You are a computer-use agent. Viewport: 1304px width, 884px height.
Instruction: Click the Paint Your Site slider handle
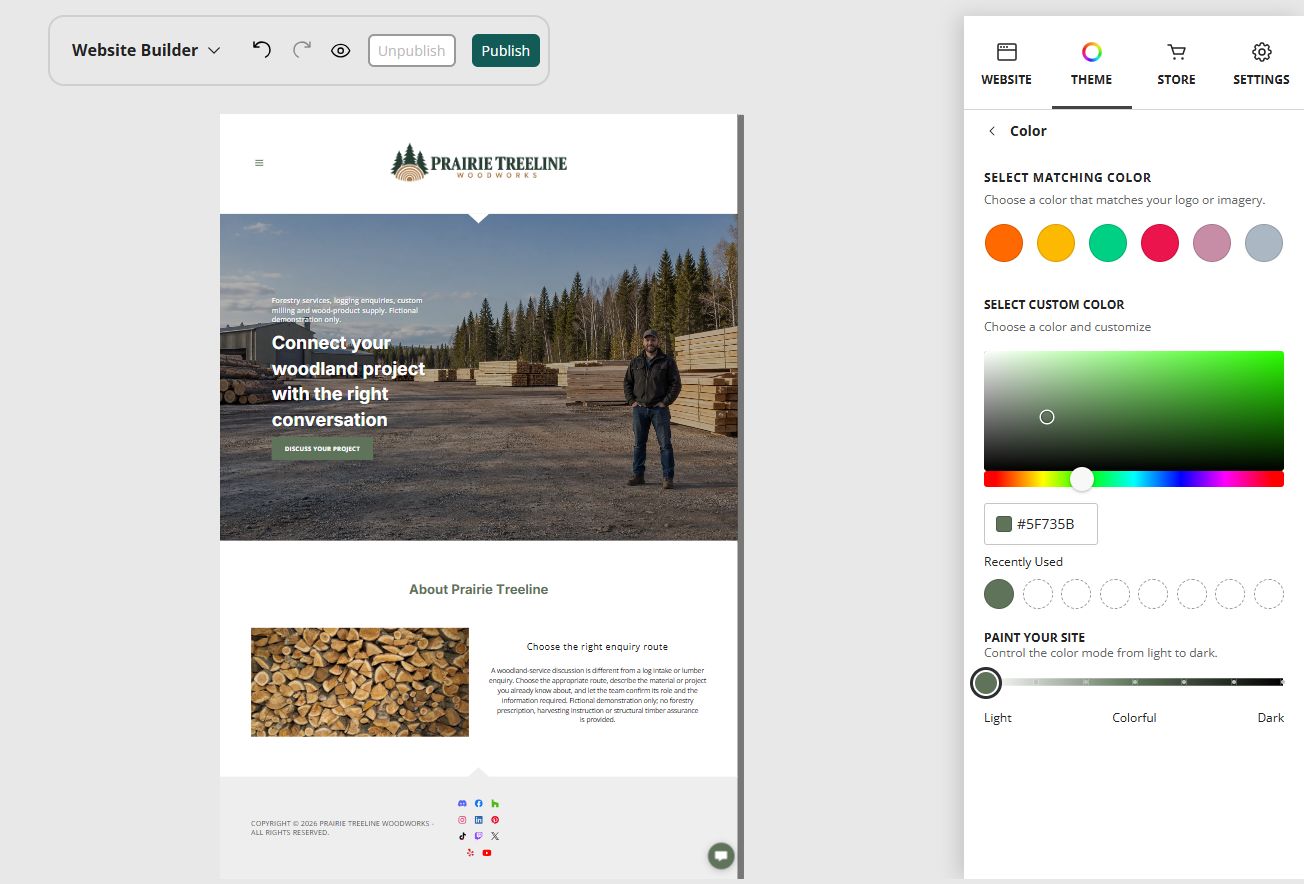pos(986,683)
